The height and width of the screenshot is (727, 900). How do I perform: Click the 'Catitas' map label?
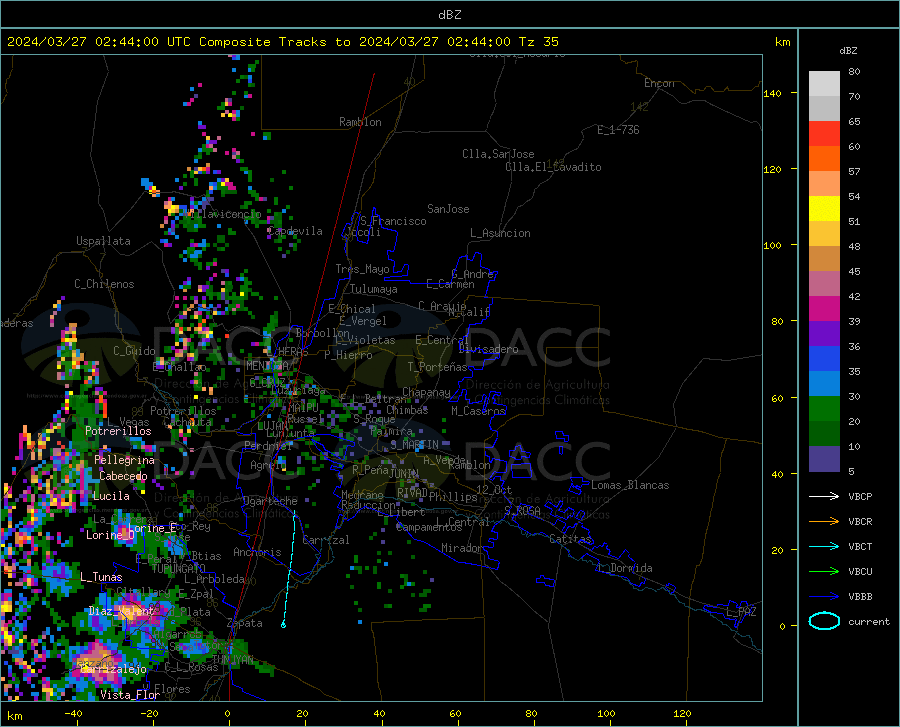point(571,539)
